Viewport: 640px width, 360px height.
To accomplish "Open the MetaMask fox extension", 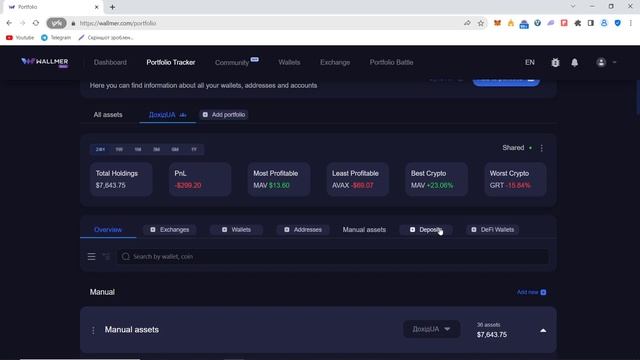I will point(497,23).
